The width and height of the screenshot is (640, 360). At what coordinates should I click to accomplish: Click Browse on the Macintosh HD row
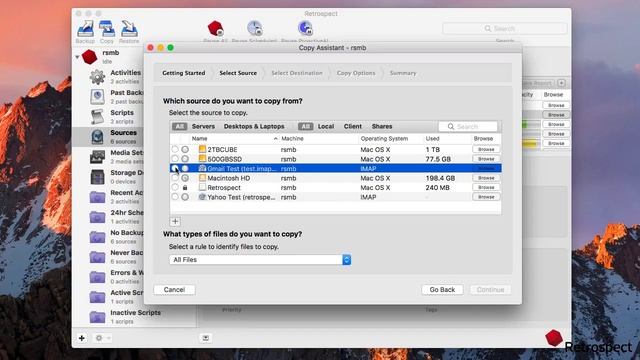tap(486, 178)
